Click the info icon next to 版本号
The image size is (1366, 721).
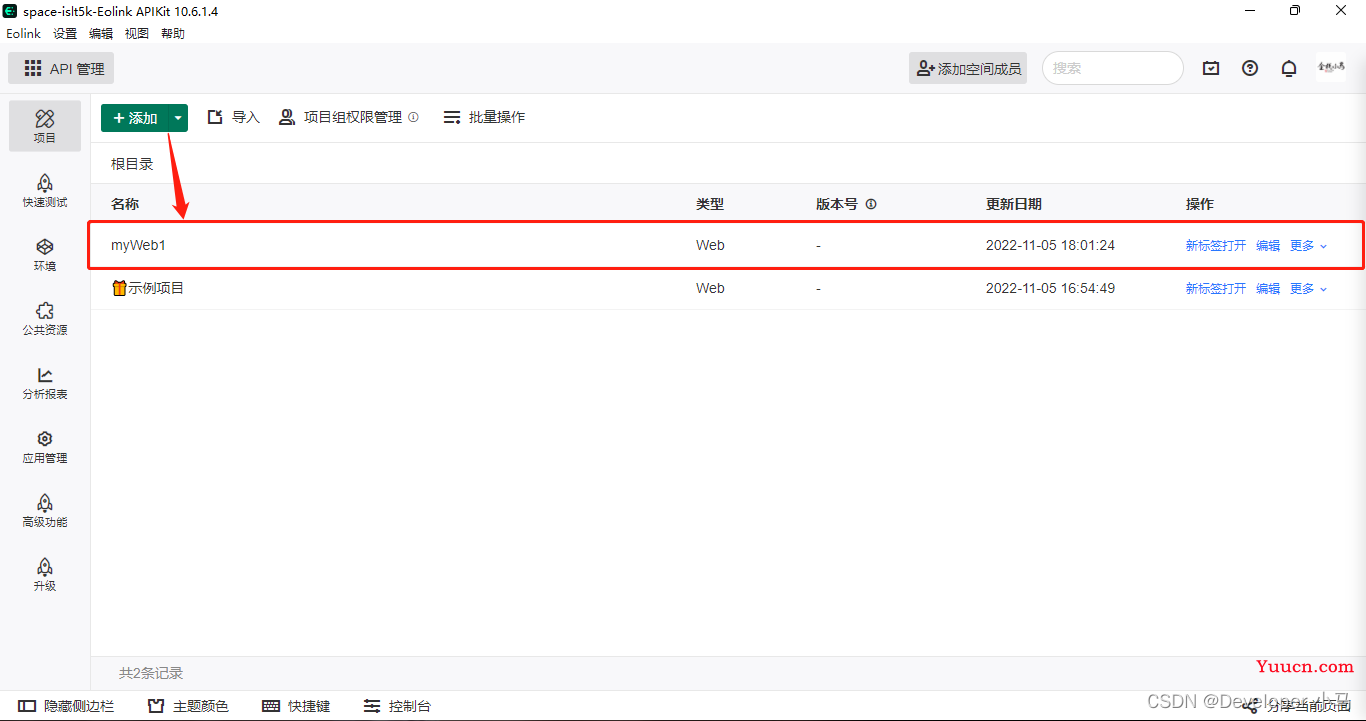871,204
